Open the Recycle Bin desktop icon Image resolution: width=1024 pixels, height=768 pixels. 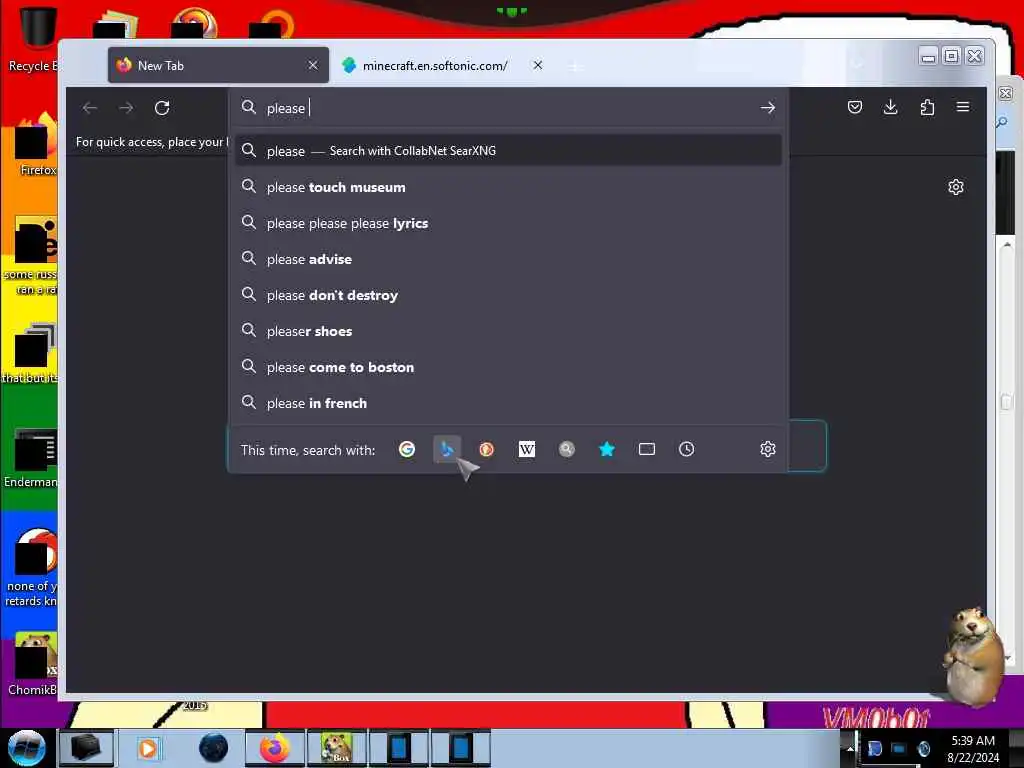33,37
